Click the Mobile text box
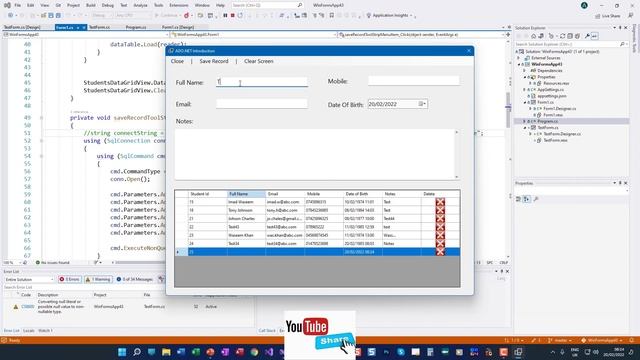Viewport: 640px width, 360px height. pos(413,81)
